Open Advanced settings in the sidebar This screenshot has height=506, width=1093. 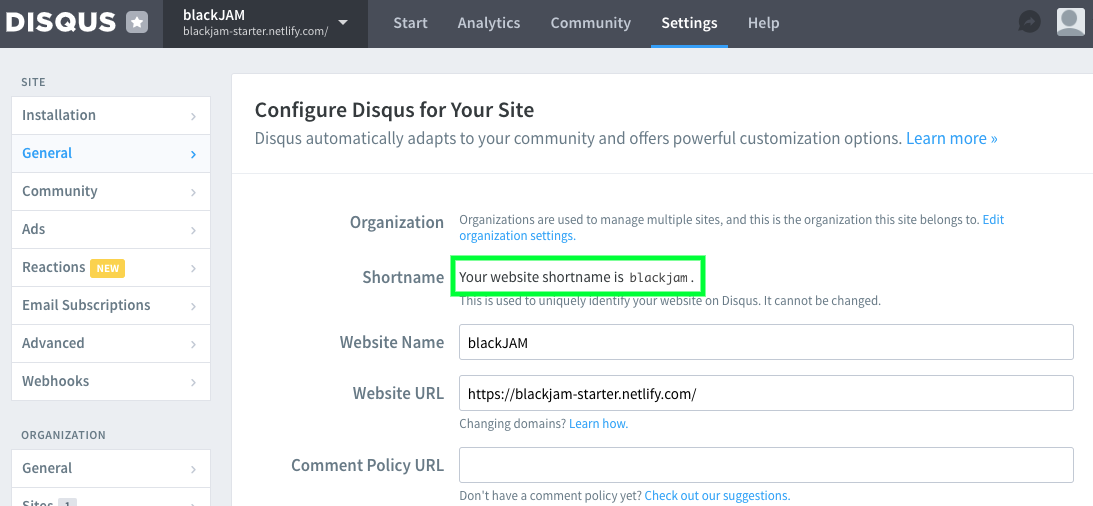[111, 343]
